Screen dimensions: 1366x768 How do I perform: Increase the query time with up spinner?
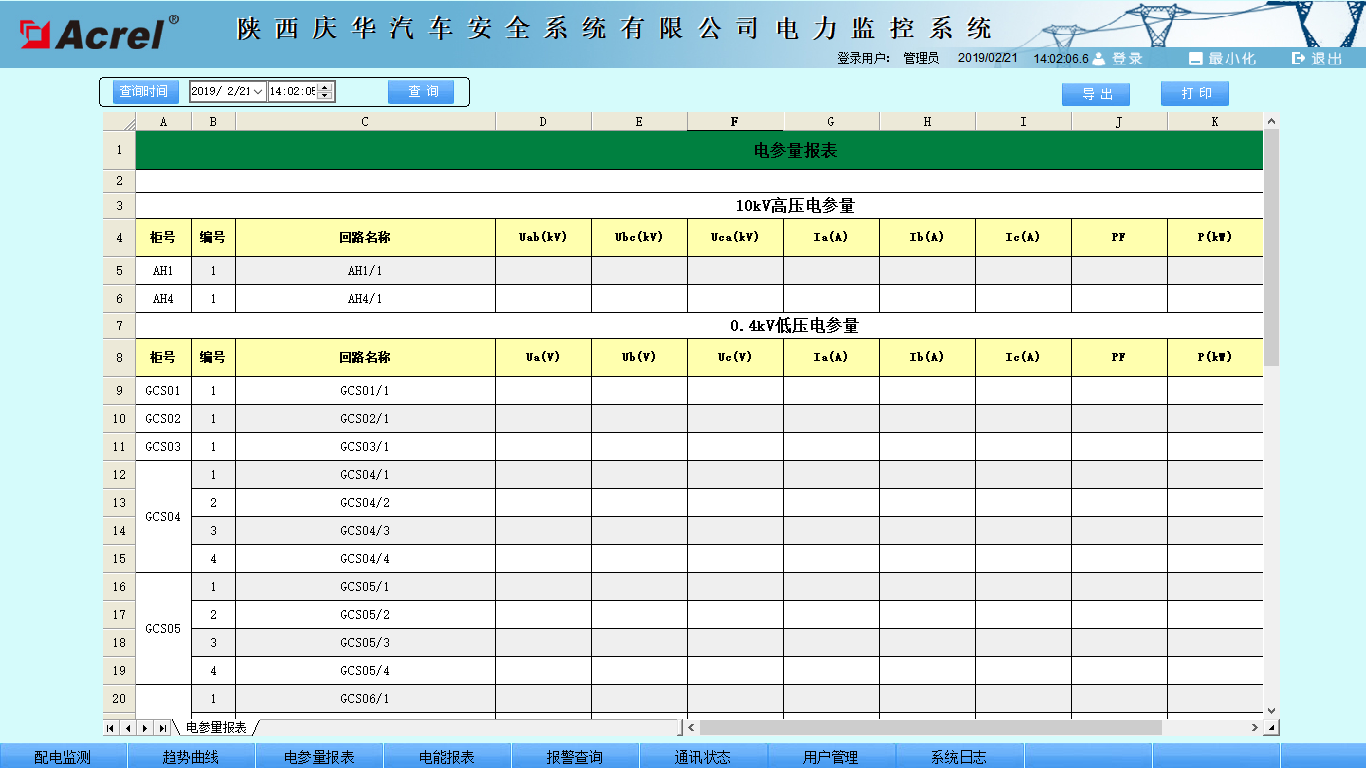tap(324, 87)
